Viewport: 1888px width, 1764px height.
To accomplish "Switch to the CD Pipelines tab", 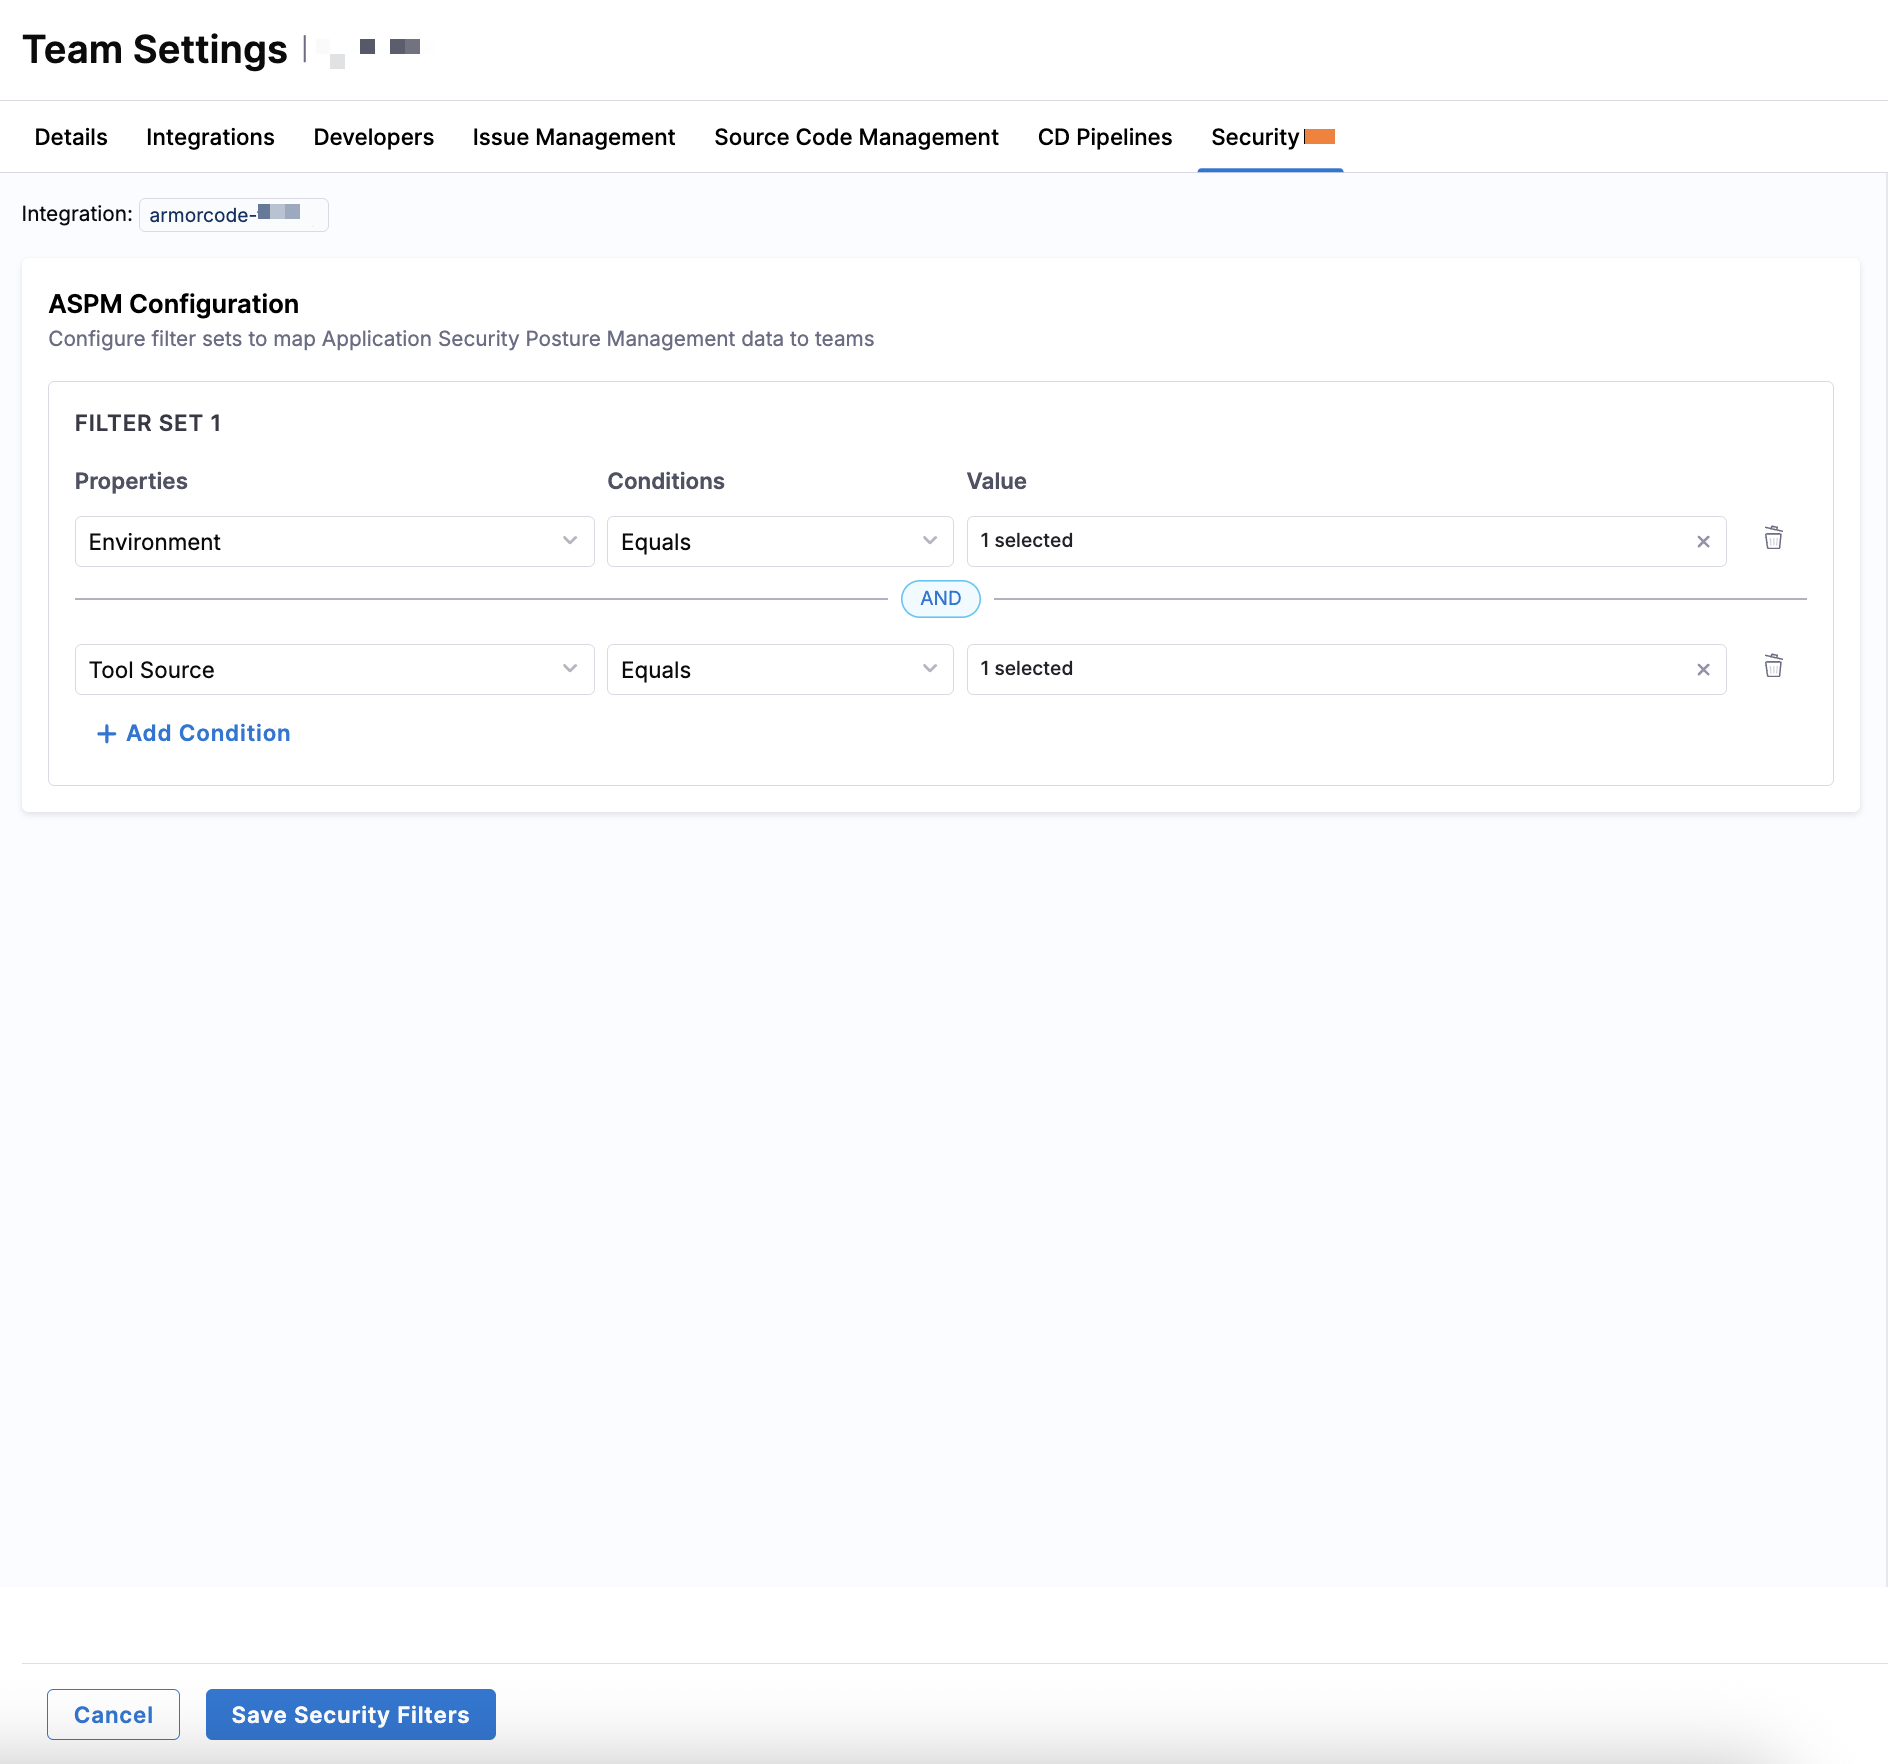I will (1104, 137).
